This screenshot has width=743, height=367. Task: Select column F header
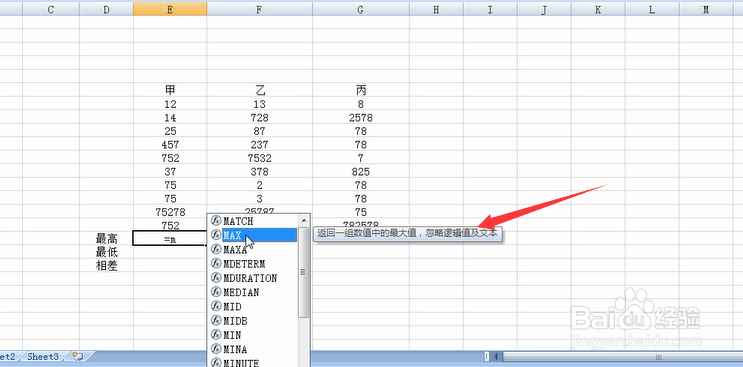[x=259, y=9]
